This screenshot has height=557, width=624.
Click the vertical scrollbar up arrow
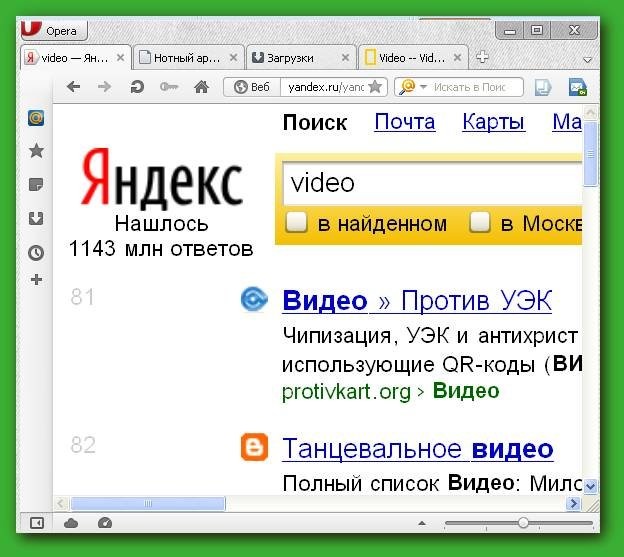click(x=591, y=113)
